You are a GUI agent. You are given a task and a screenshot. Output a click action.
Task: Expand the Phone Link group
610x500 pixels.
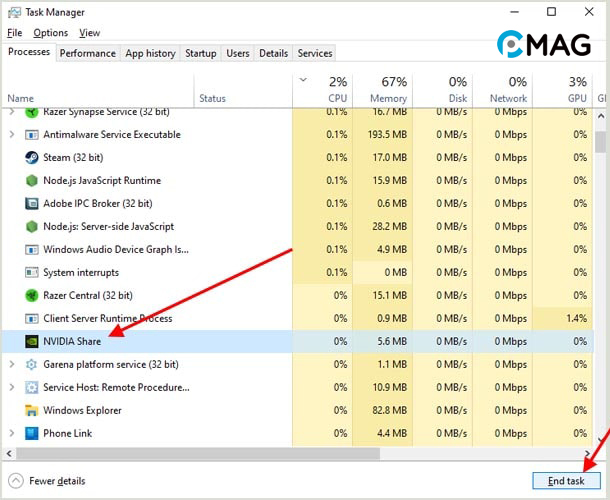click(12, 433)
